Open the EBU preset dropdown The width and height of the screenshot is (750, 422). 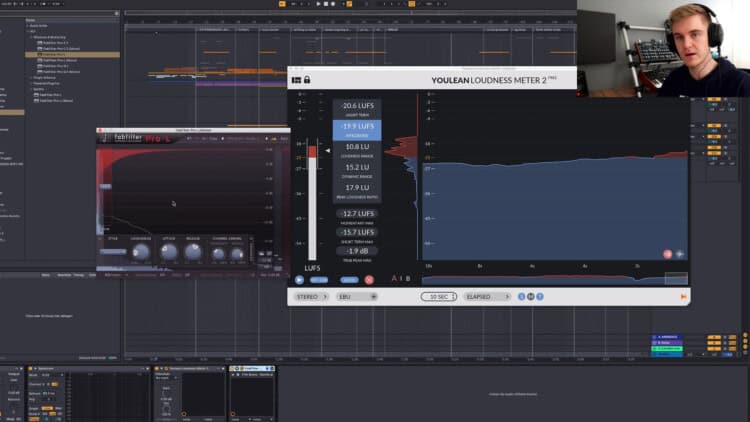[x=357, y=297]
